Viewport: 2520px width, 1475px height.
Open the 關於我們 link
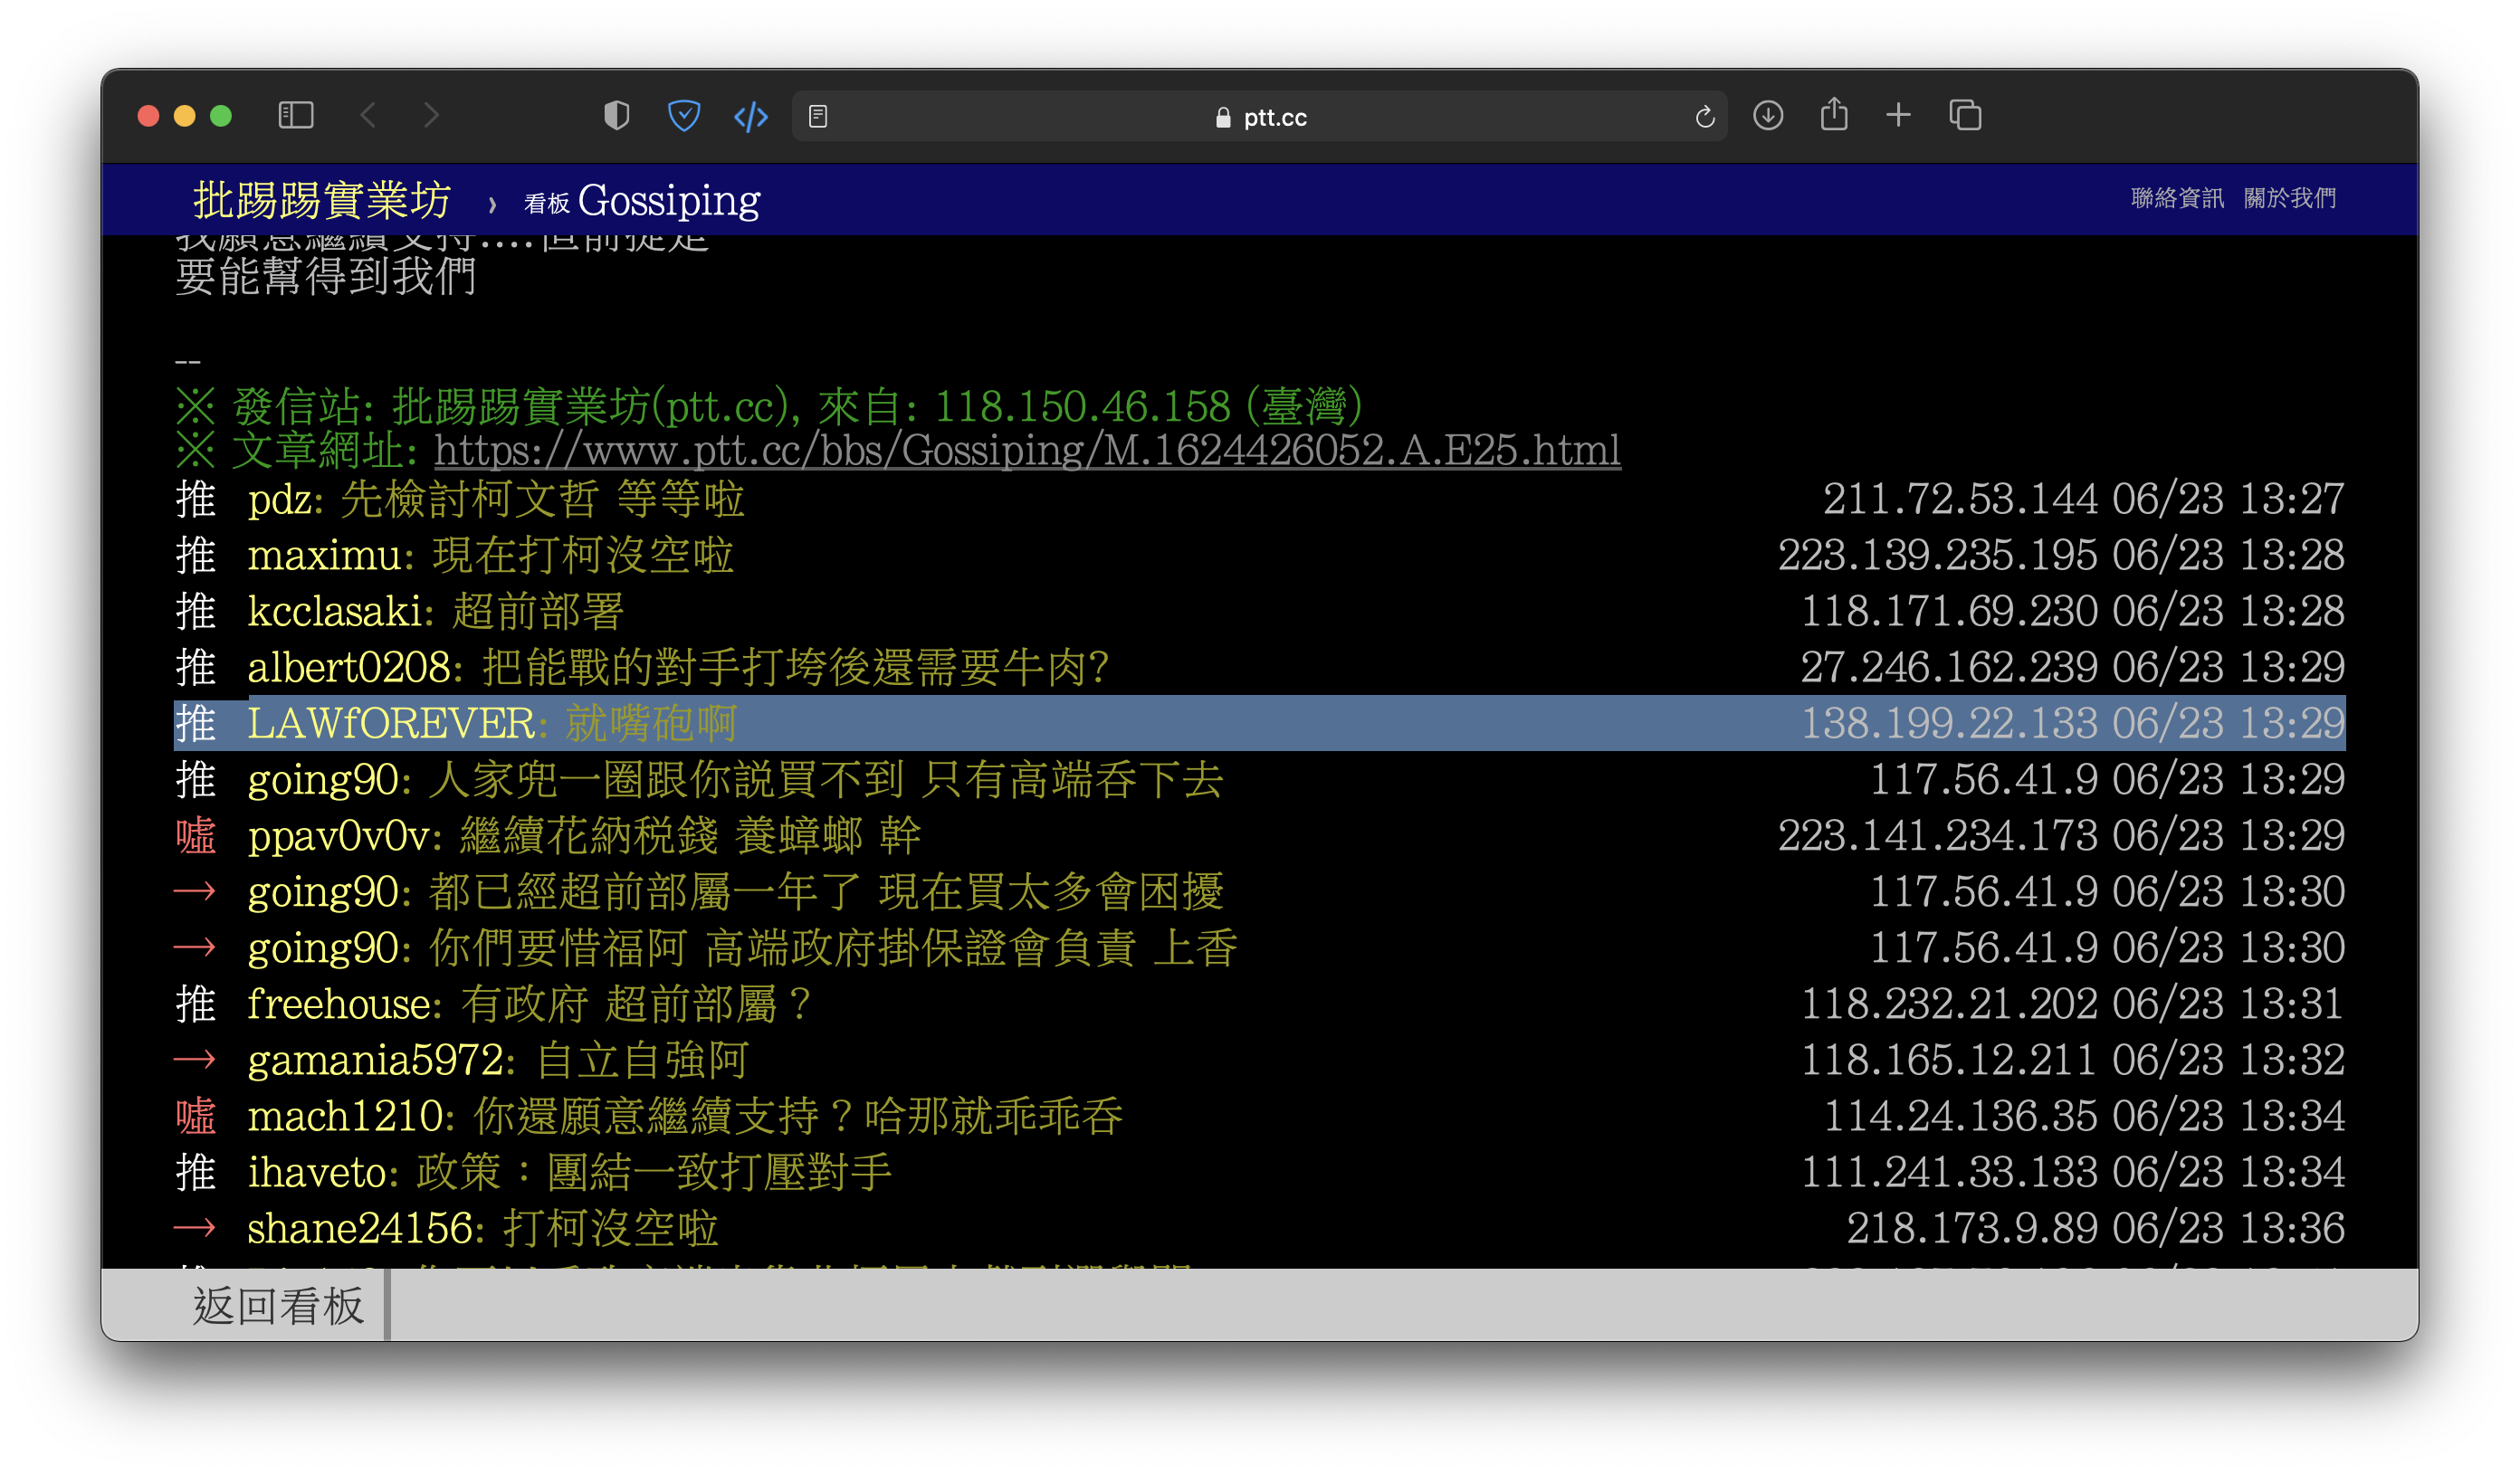[x=2290, y=198]
